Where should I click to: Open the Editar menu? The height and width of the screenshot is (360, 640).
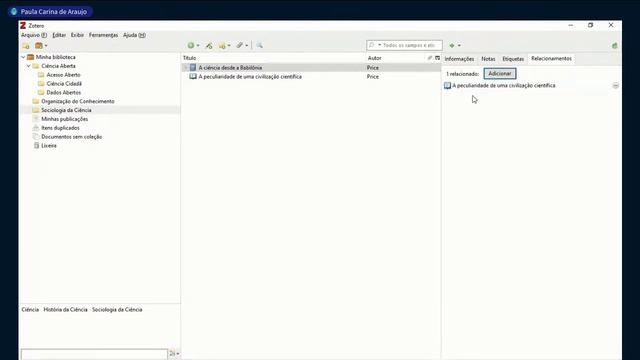point(59,35)
